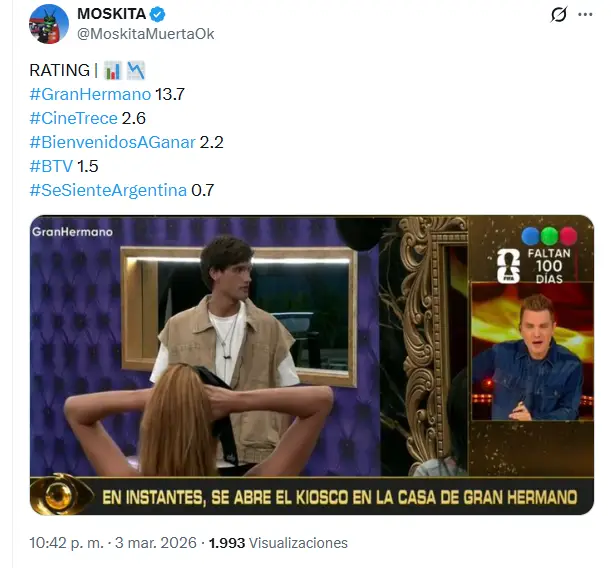The image size is (611, 568).
Task: Click the 3 mar. 2026 date
Action: pos(155,543)
